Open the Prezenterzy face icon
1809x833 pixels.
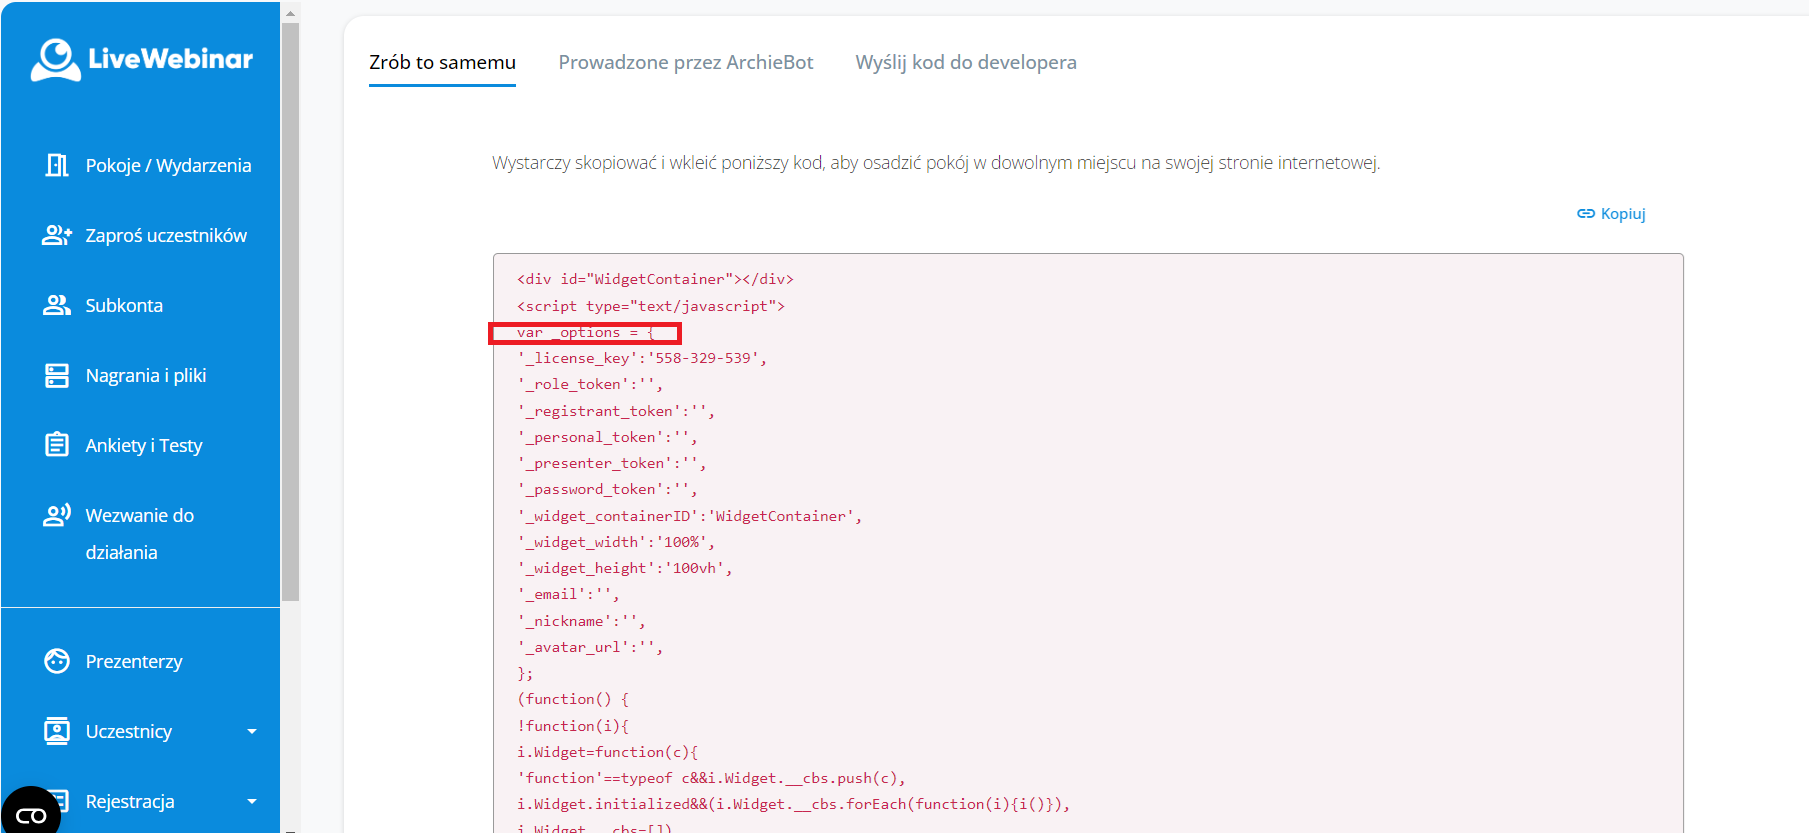pos(57,661)
